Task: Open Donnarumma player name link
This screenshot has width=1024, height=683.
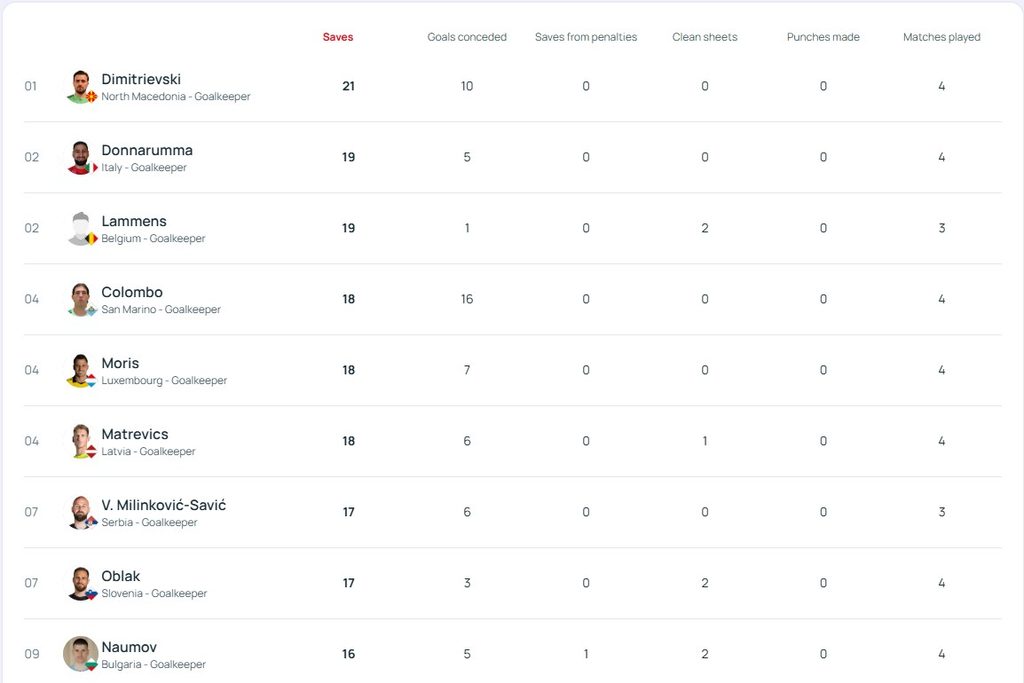Action: click(x=147, y=150)
